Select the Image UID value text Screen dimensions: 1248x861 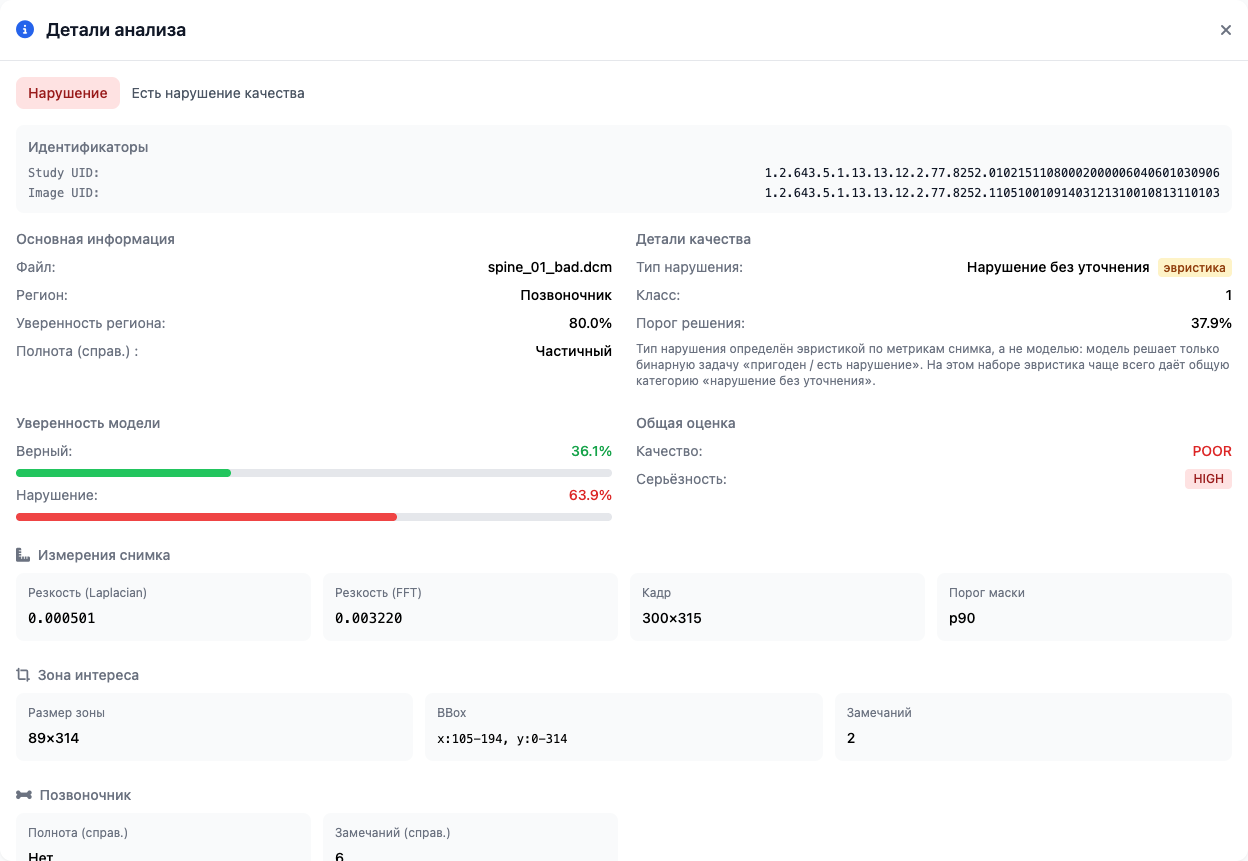click(992, 193)
